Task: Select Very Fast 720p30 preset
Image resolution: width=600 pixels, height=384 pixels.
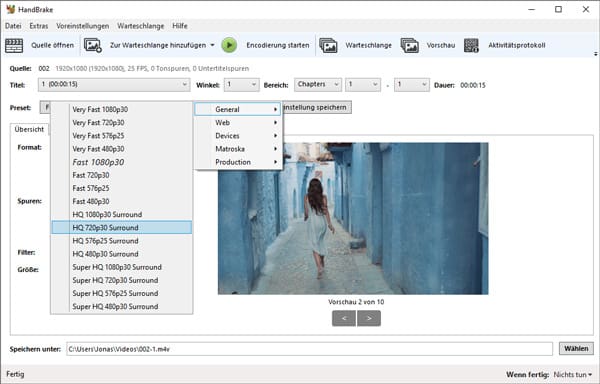Action: coord(122,123)
